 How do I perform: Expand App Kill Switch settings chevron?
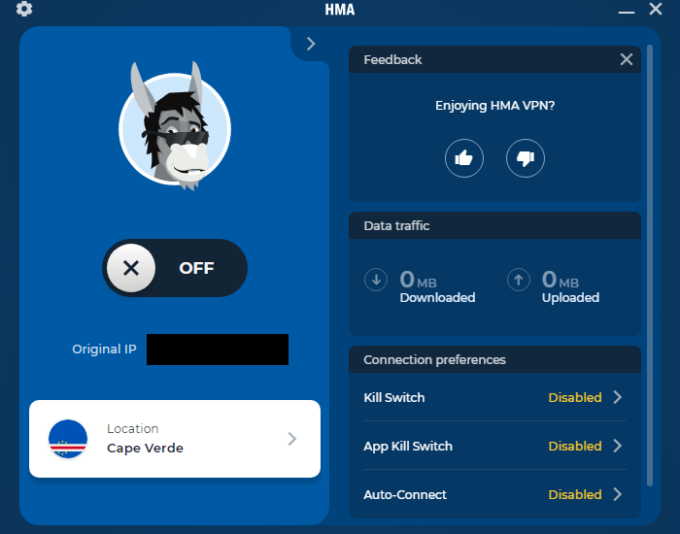[x=618, y=446]
